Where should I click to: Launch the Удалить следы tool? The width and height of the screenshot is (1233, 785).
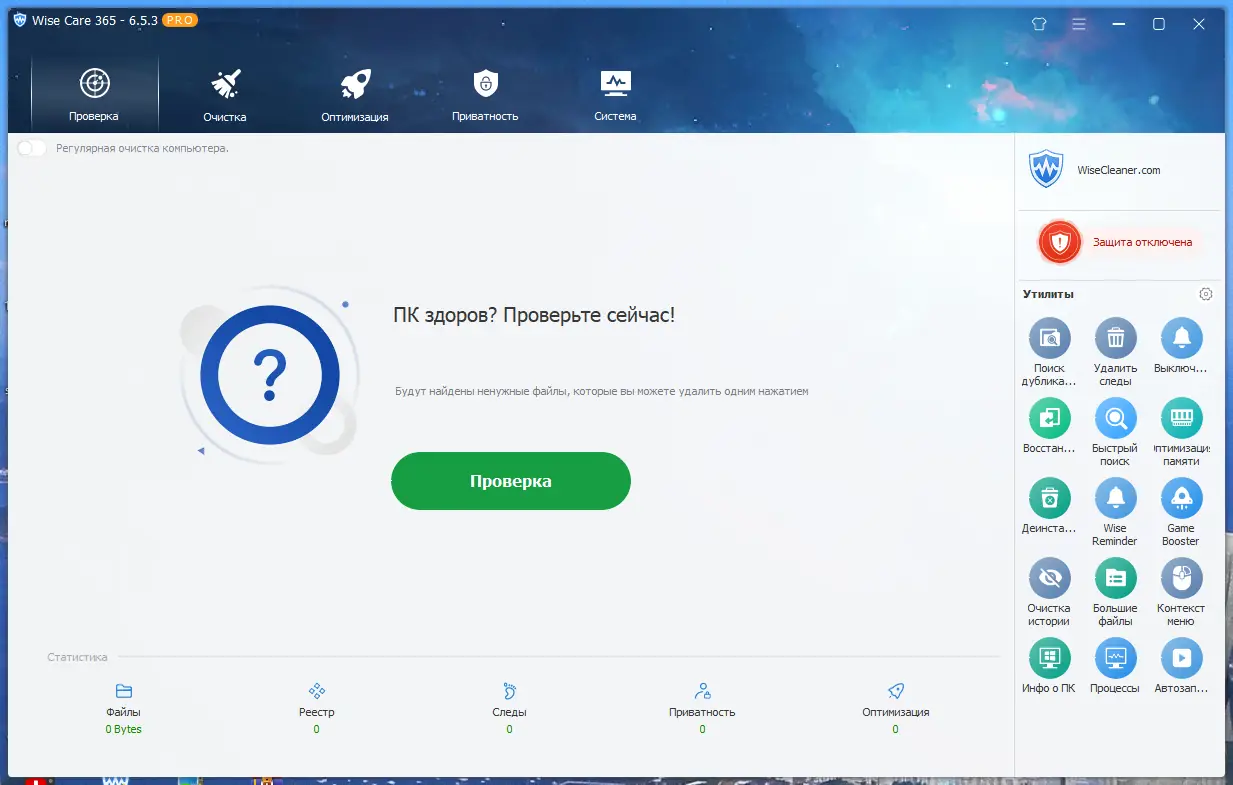[1115, 338]
